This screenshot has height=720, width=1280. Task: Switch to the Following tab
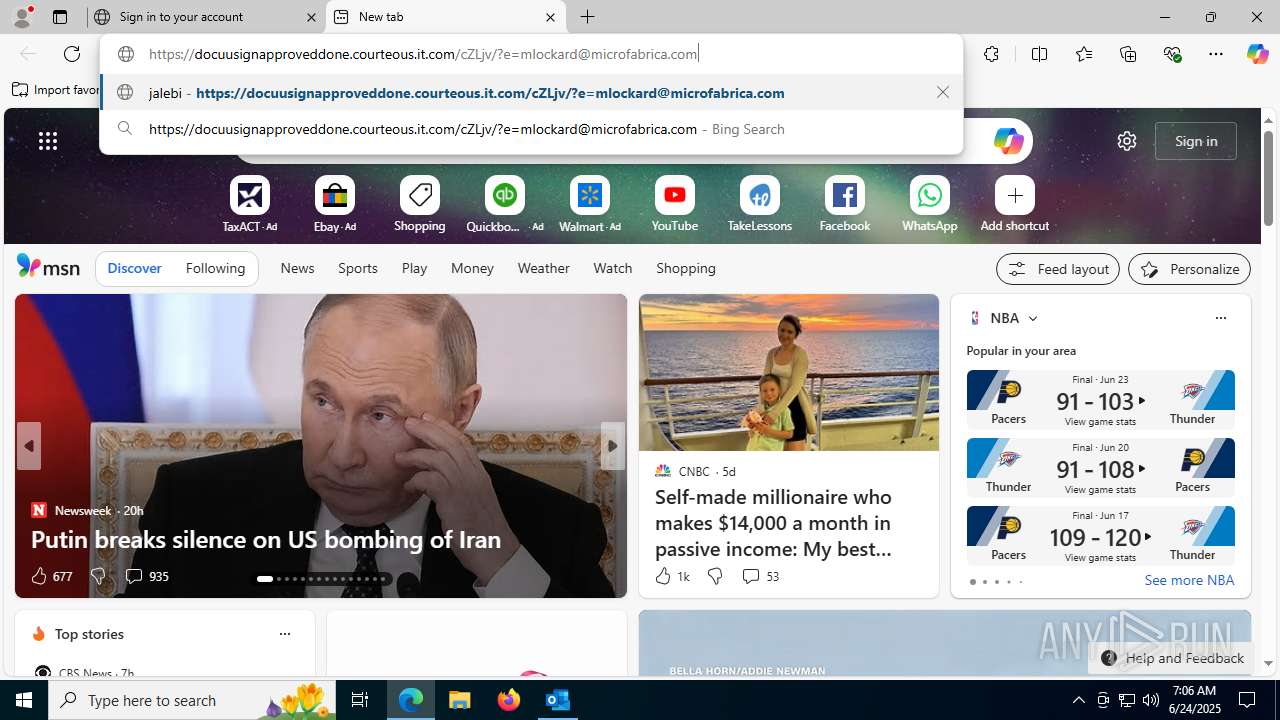pyautogui.click(x=215, y=268)
